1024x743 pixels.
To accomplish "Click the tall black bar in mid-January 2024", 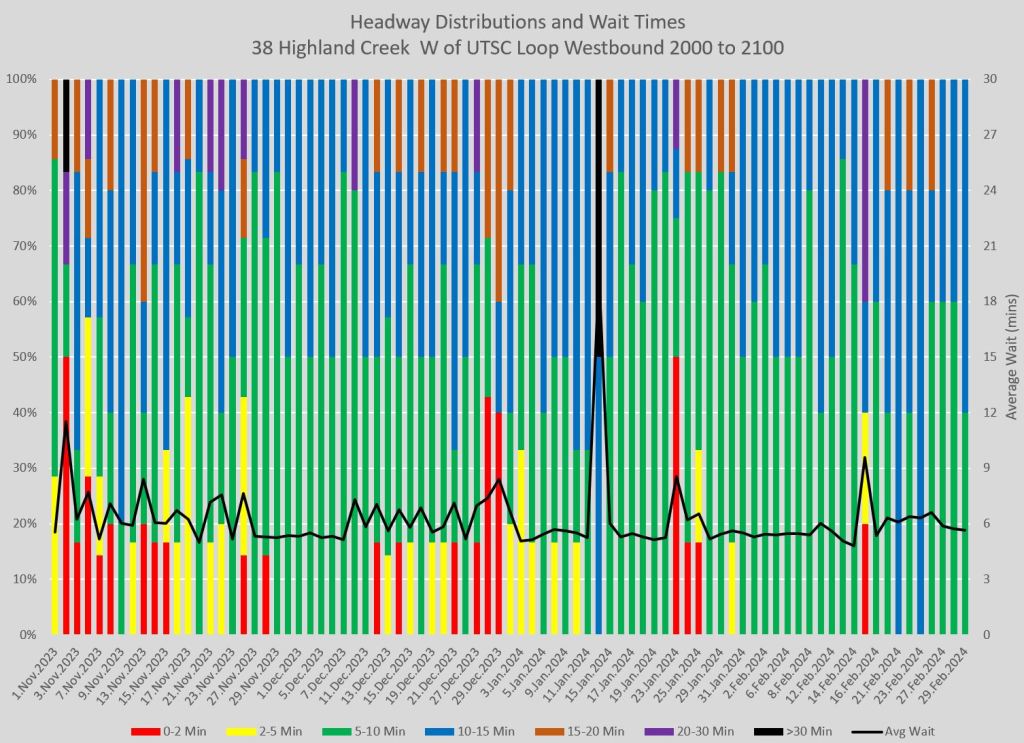I will (598, 200).
